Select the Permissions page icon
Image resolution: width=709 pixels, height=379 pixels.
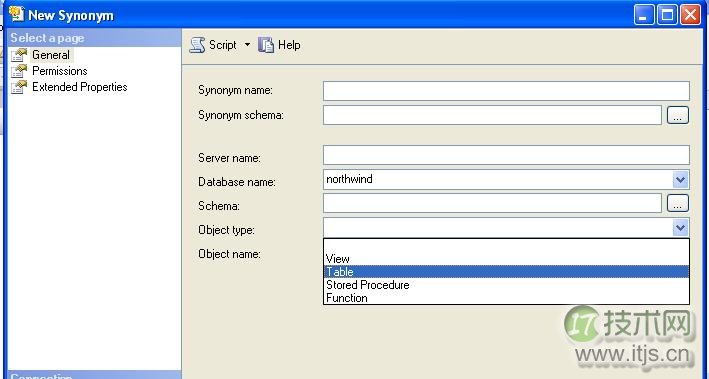(x=19, y=71)
